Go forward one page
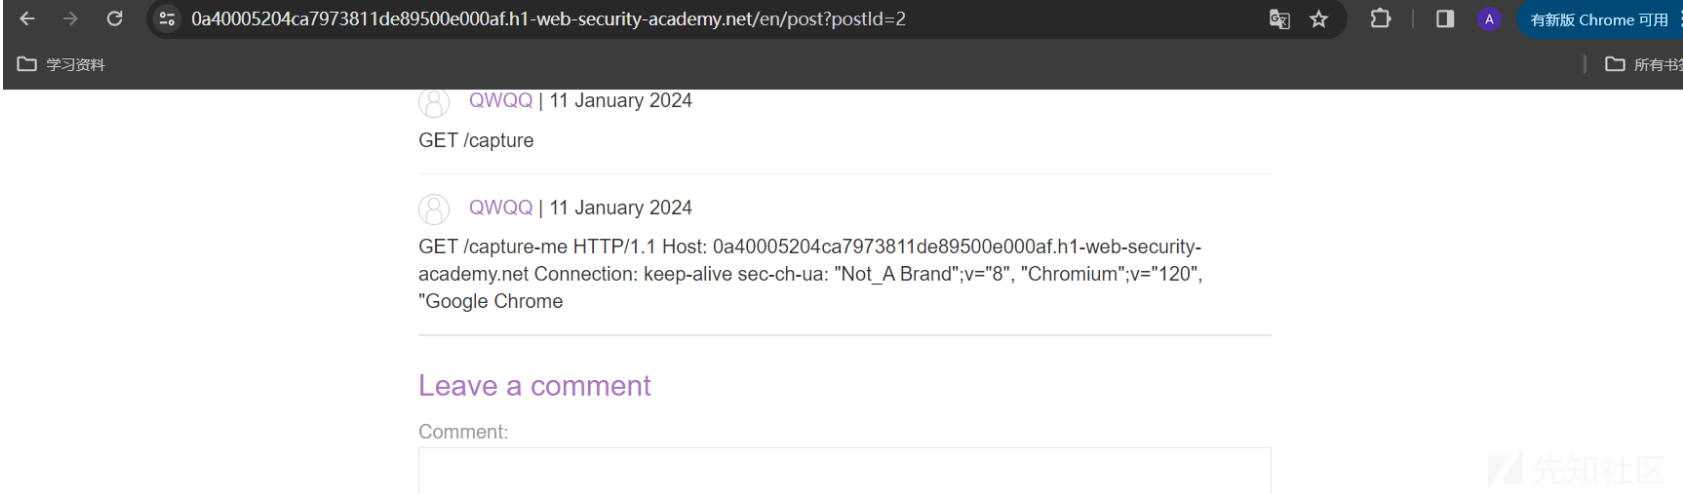1683x494 pixels. [70, 19]
